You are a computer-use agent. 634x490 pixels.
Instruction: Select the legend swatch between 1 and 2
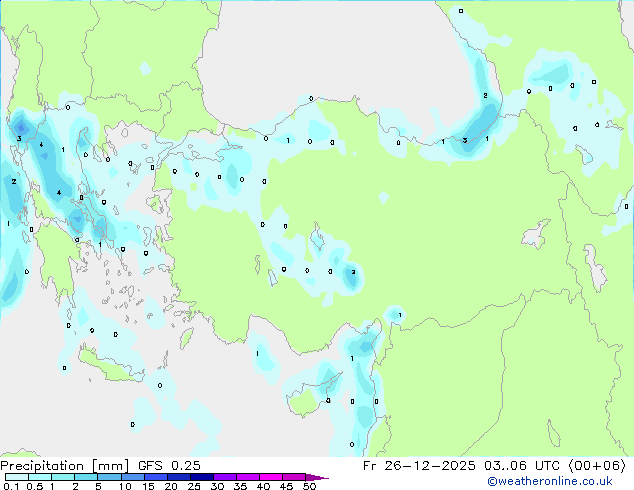coord(63,477)
